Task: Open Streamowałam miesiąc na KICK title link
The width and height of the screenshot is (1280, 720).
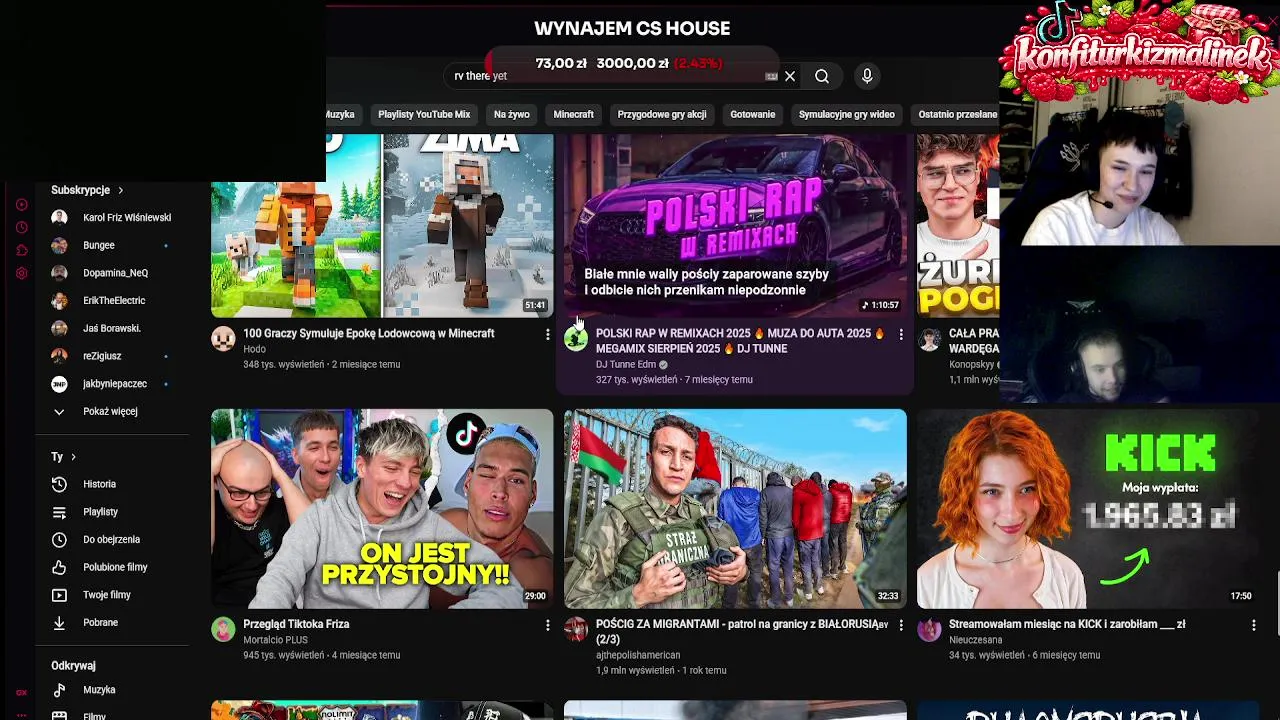Action: [1067, 624]
